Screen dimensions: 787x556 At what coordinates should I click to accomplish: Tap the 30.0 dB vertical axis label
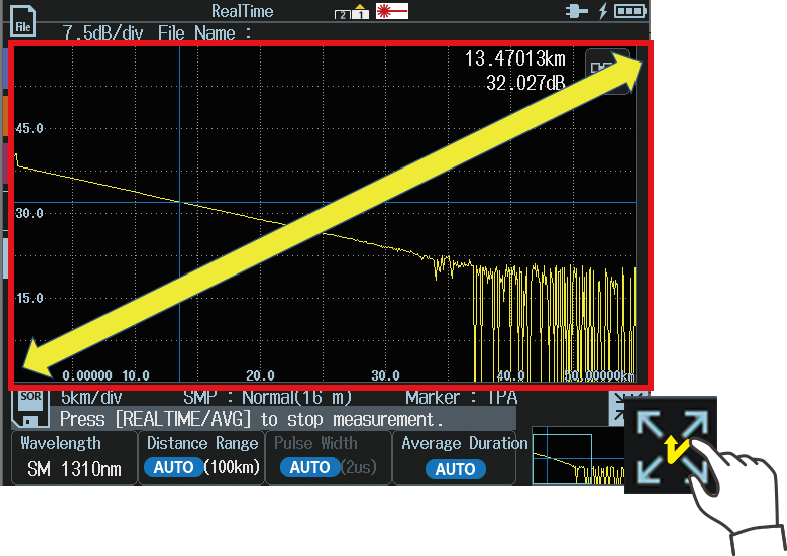pos(29,214)
